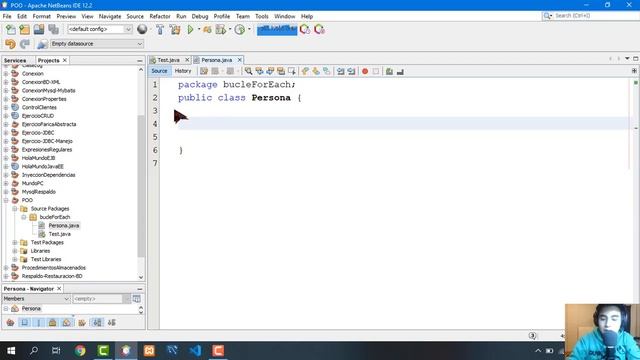640x360 pixels.
Task: Select Test.java in the project tree
Action: tap(60, 234)
